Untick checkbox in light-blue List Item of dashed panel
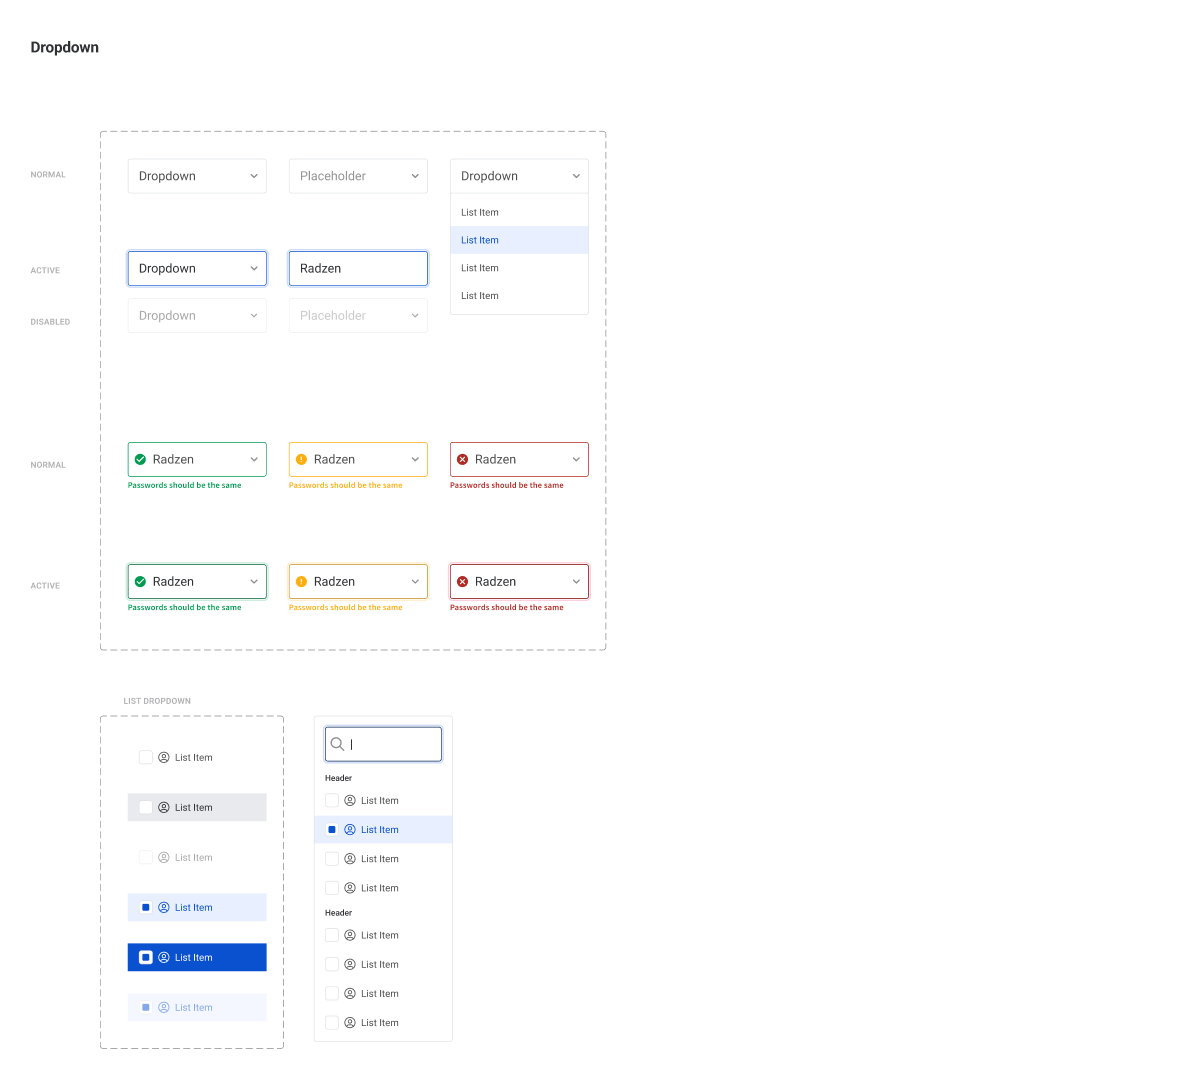Image resolution: width=1198 pixels, height=1068 pixels. [145, 907]
